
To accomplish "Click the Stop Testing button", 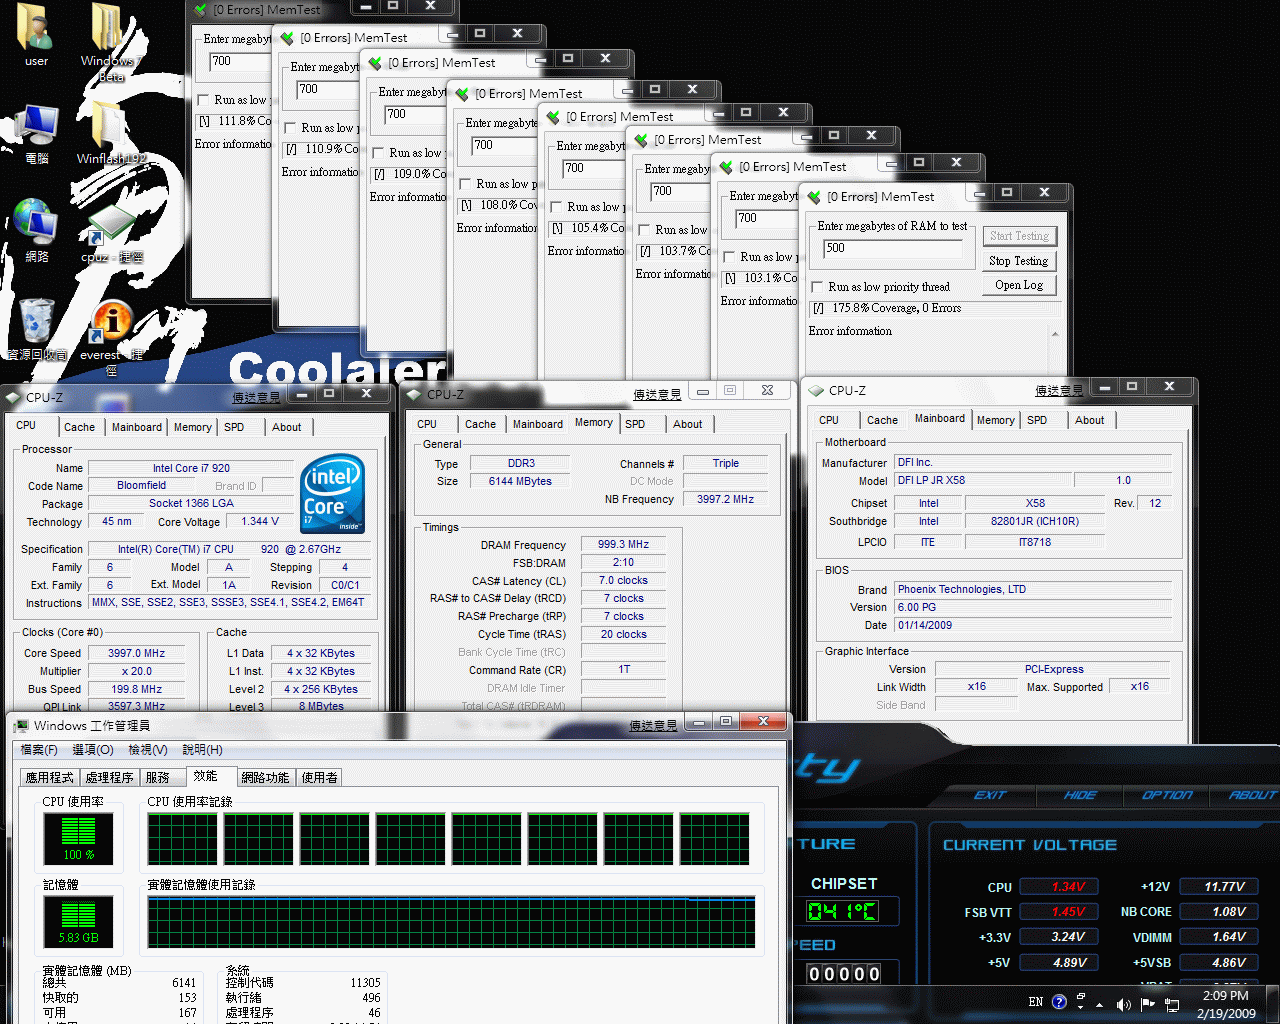I will click(x=1018, y=261).
